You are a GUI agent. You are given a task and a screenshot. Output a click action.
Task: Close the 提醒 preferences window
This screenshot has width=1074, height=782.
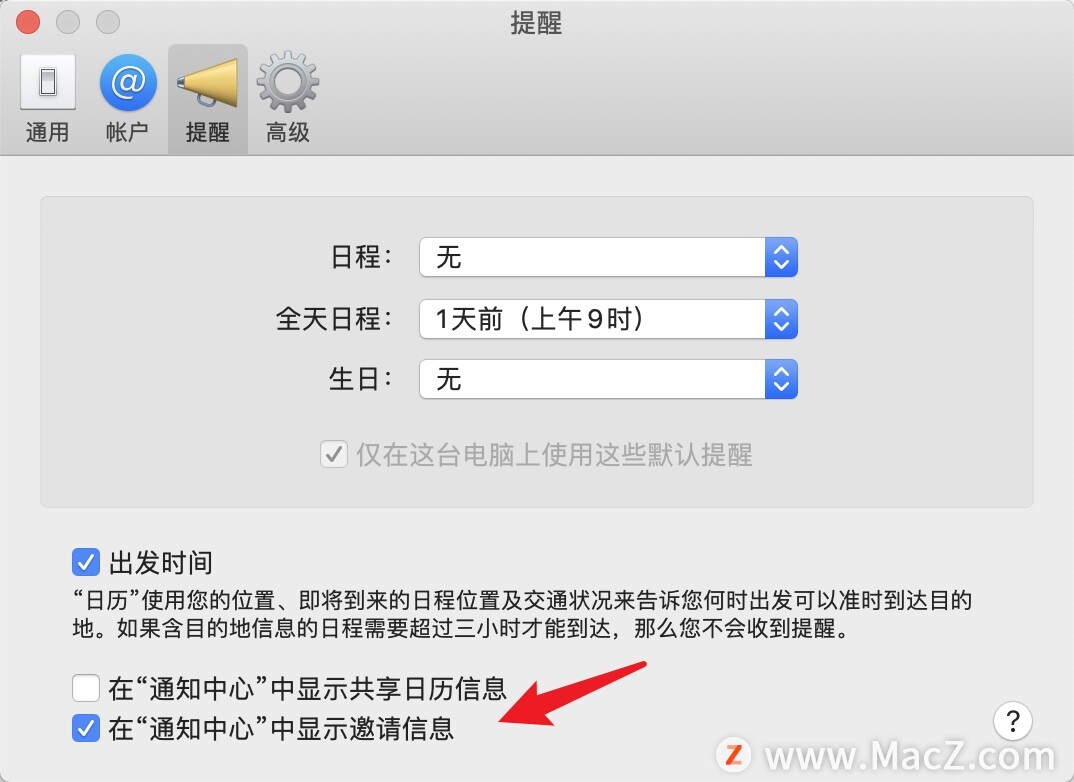28,22
